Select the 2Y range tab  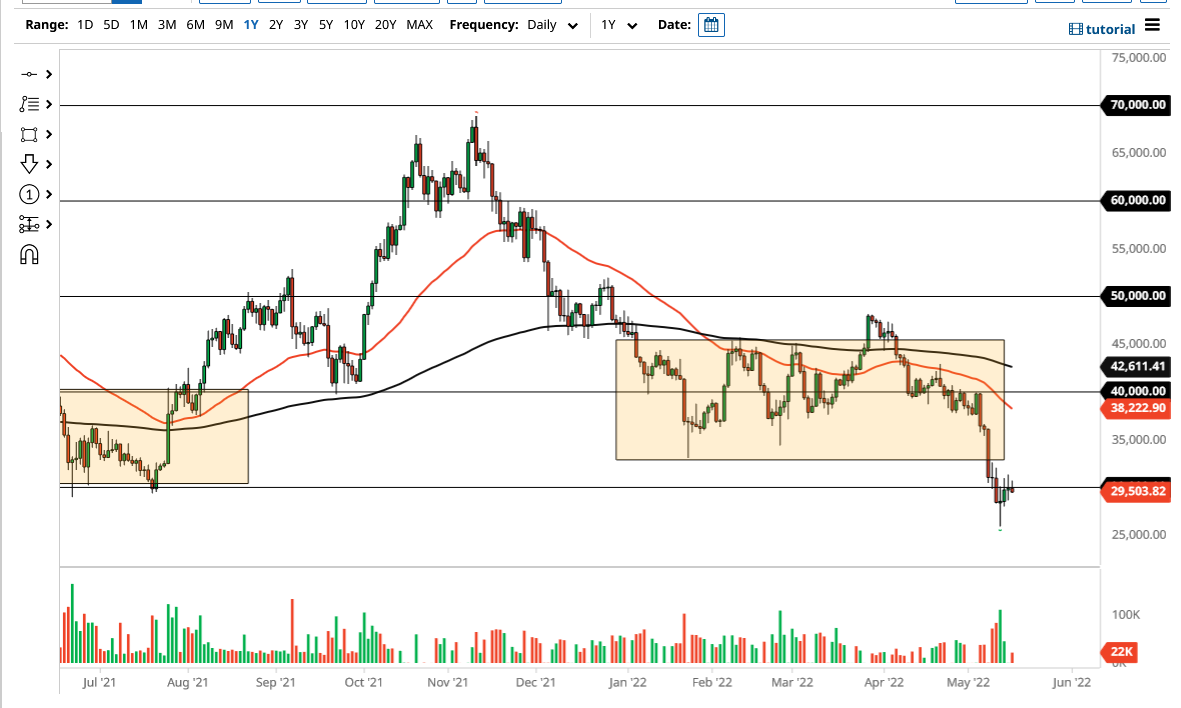tap(275, 24)
